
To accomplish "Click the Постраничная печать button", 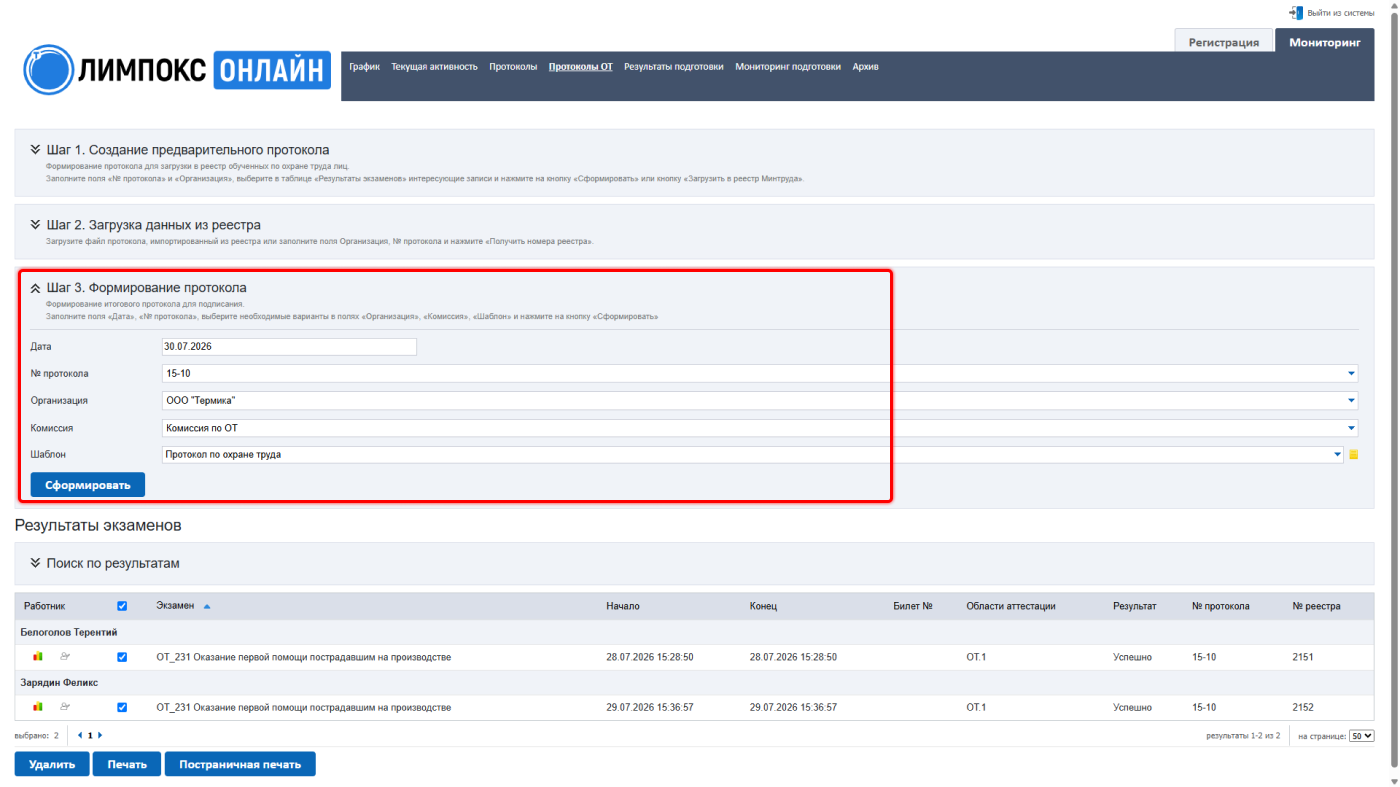I will (240, 764).
